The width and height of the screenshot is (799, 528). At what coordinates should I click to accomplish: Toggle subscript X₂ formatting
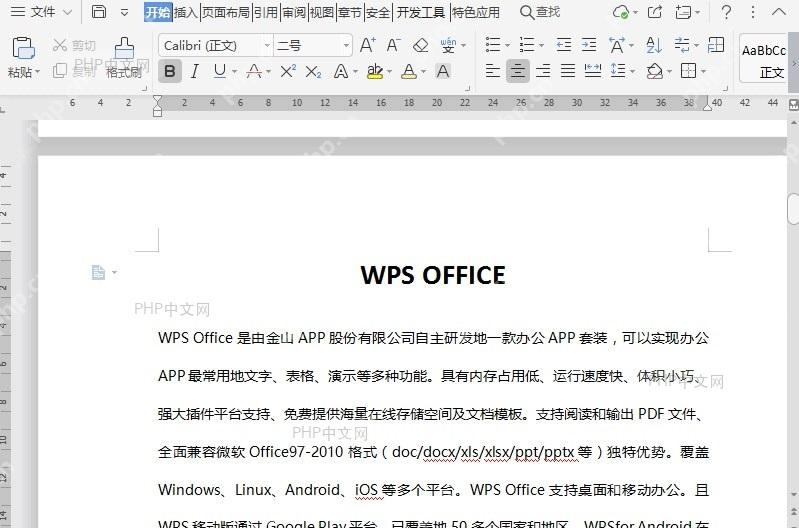tap(313, 72)
